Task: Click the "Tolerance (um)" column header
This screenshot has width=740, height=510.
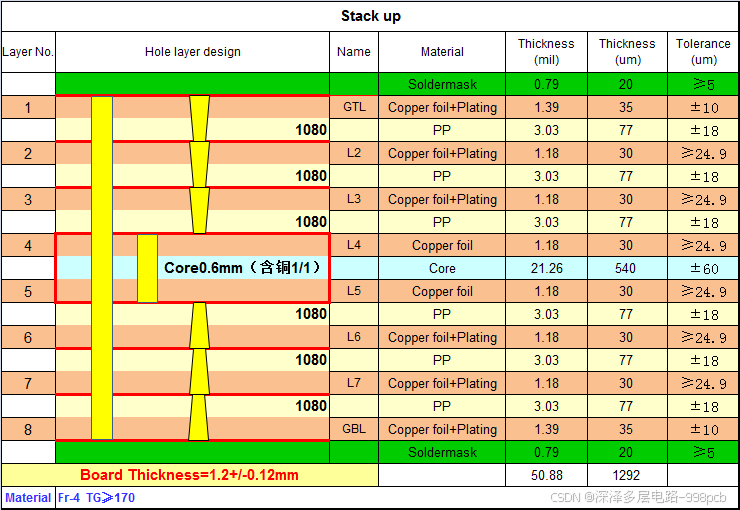Action: point(703,52)
